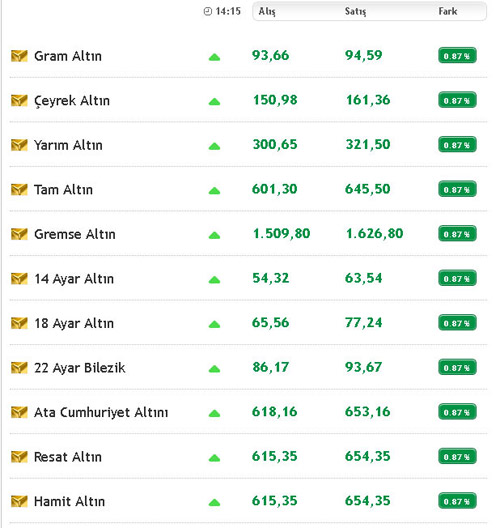Viewport: 500px width, 528px height.
Task: Open the Ata Cumhuriyet Altını link
Action: pyautogui.click(x=101, y=412)
